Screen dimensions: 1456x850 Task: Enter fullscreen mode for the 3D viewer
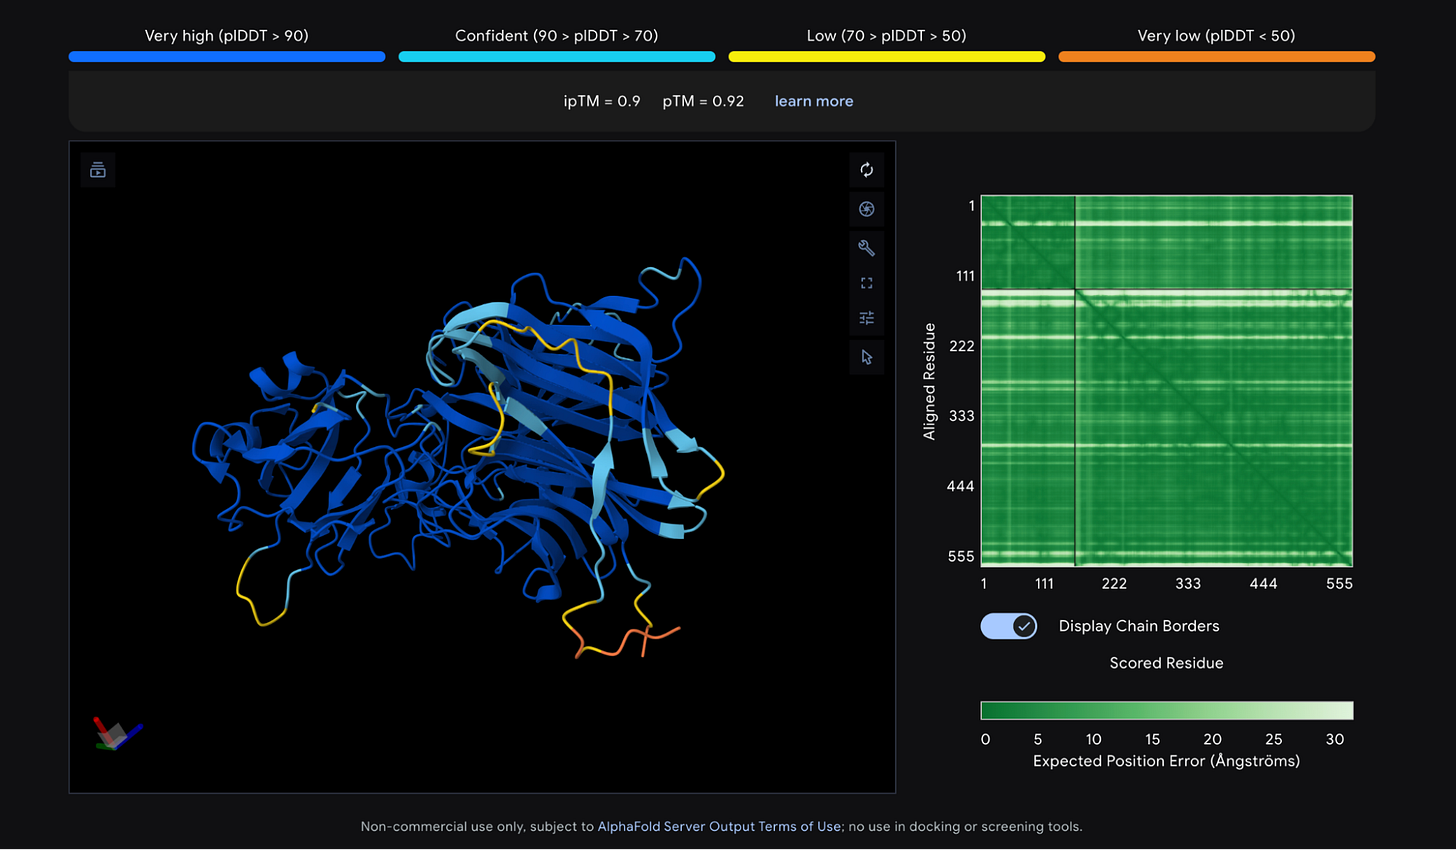coord(866,283)
